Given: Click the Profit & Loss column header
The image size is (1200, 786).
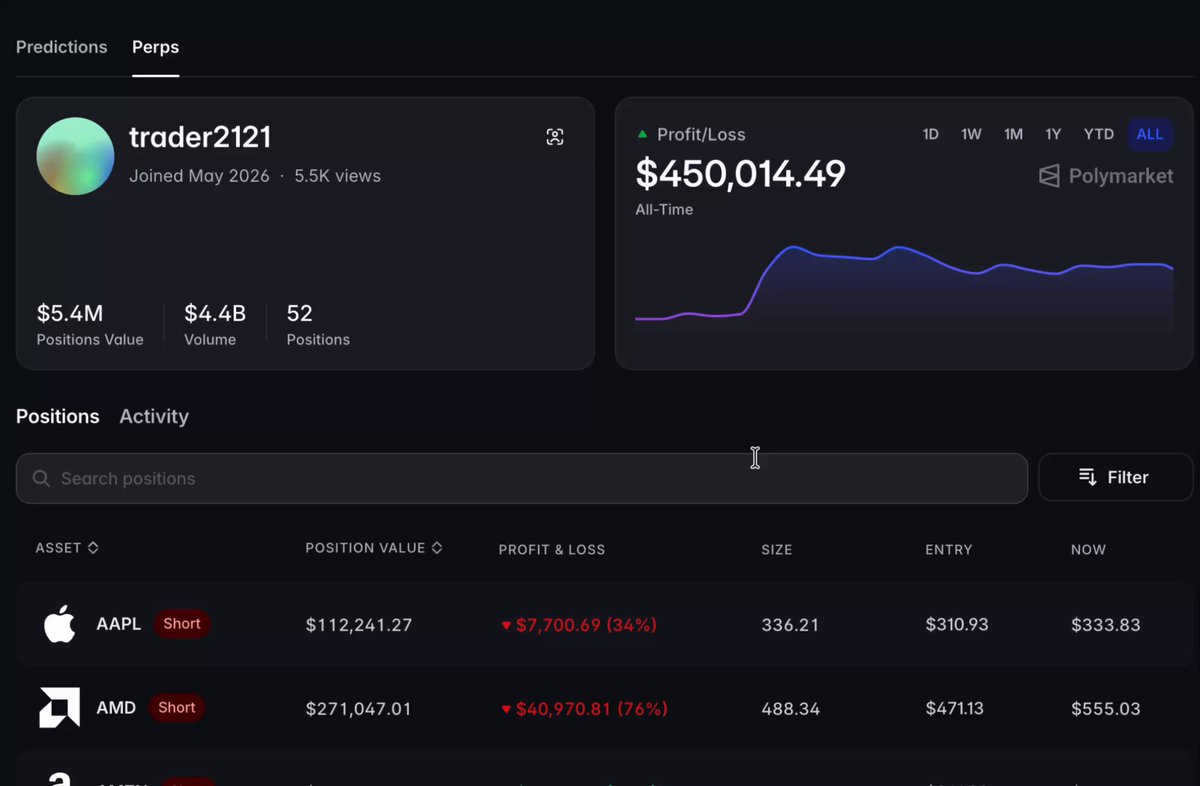Looking at the screenshot, I should pos(552,549).
